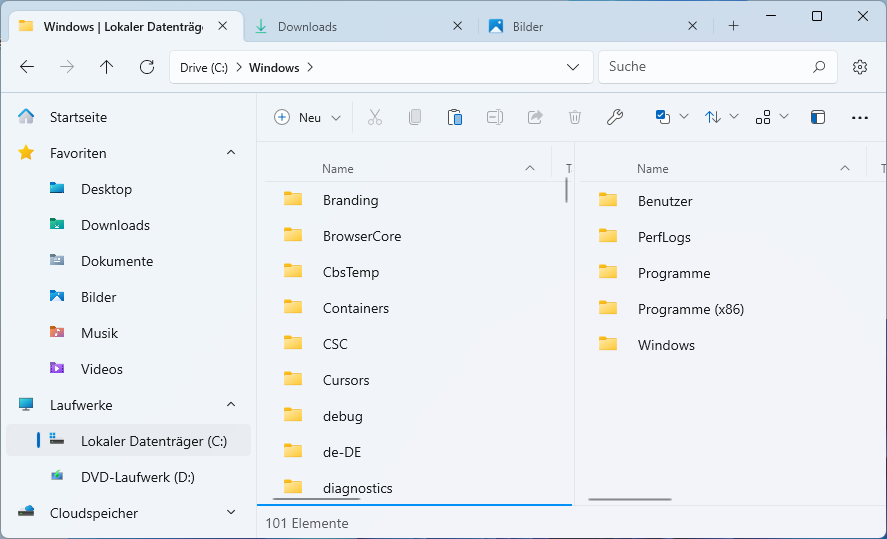This screenshot has height=539, width=887.
Task: Close the Bilder tab
Action: click(692, 26)
